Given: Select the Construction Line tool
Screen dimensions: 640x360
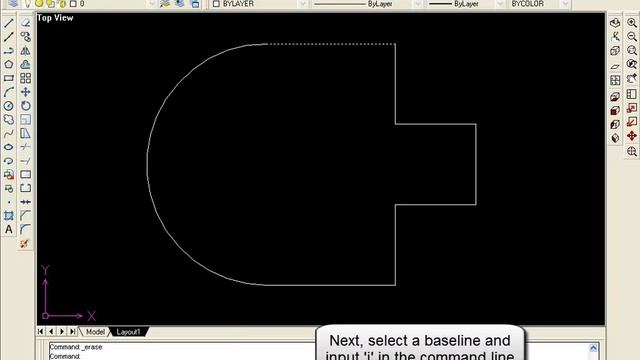Looking at the screenshot, I should coord(9,37).
